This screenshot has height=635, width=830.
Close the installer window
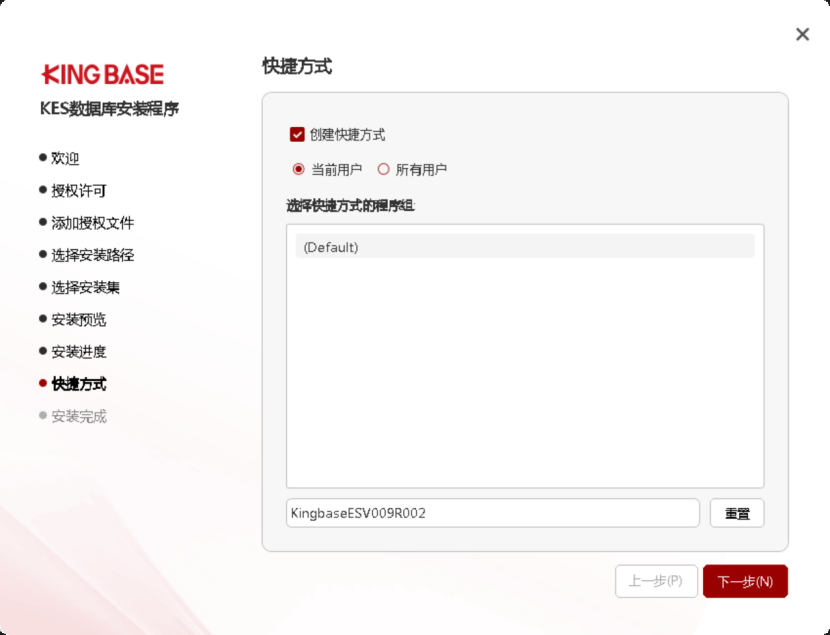802,34
